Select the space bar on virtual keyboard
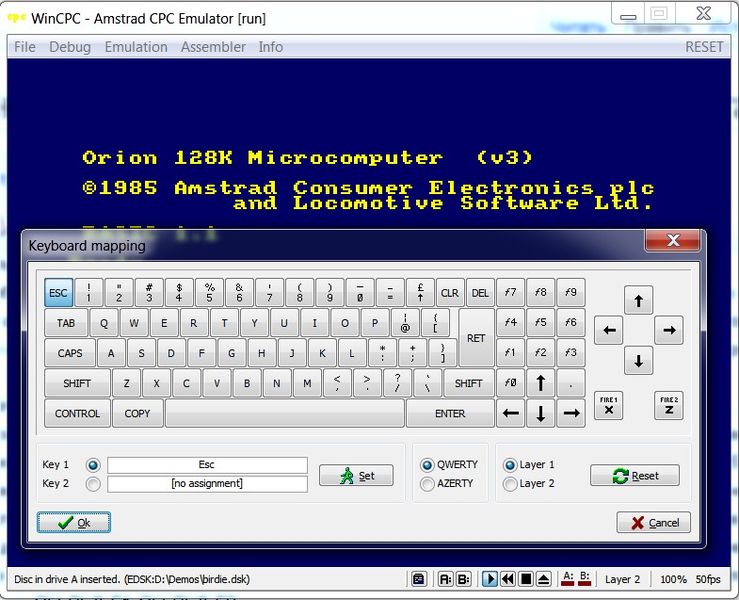 tap(285, 413)
